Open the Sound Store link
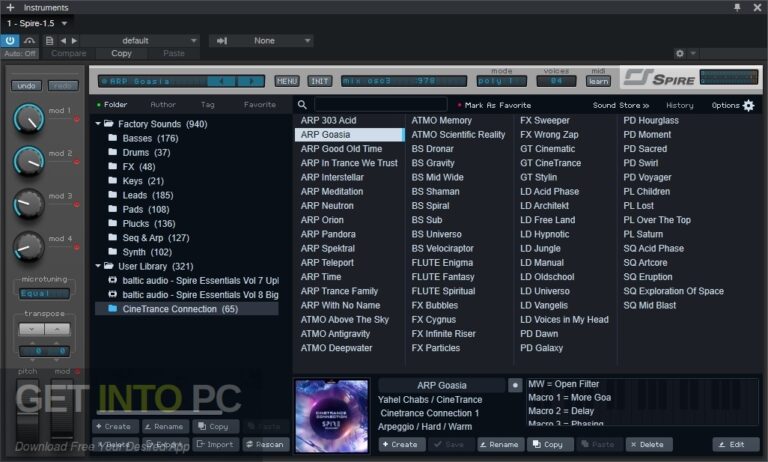 [621, 105]
